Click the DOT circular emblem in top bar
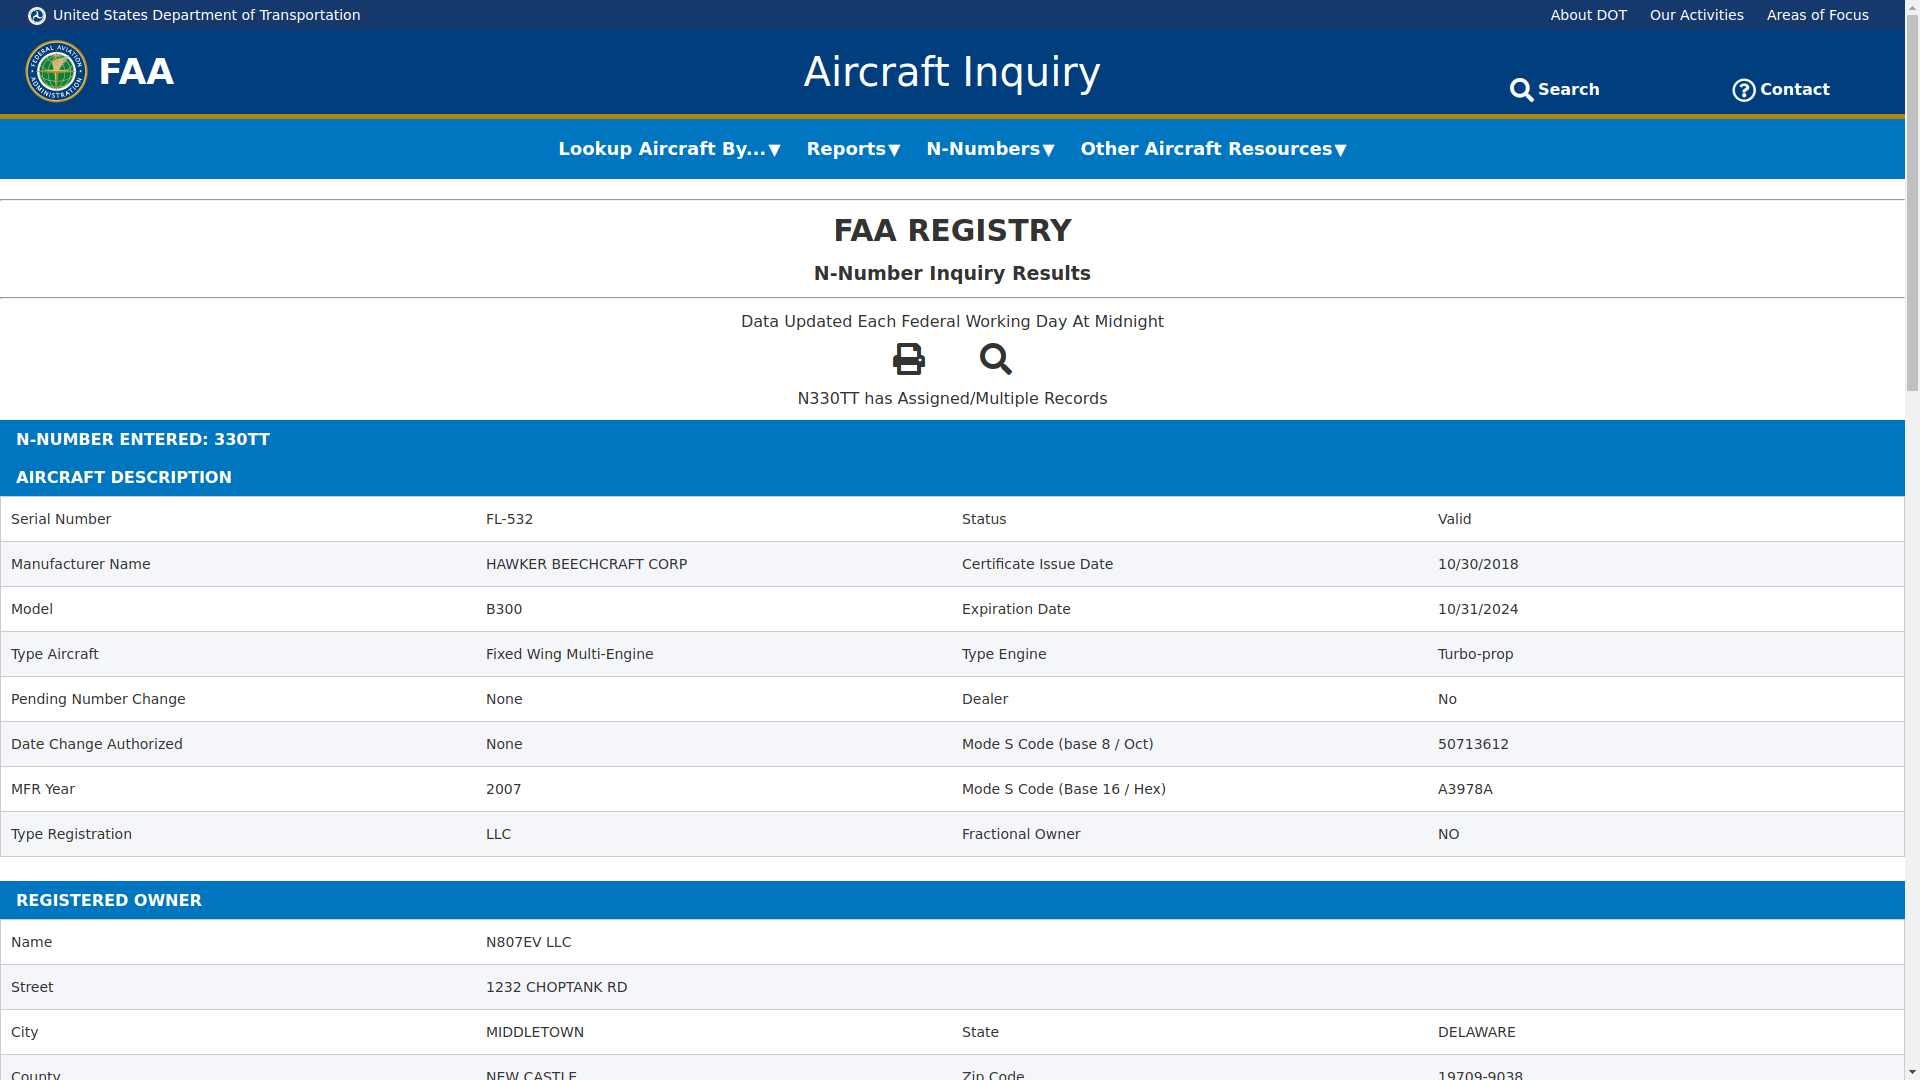1920x1080 pixels. [x=36, y=15]
